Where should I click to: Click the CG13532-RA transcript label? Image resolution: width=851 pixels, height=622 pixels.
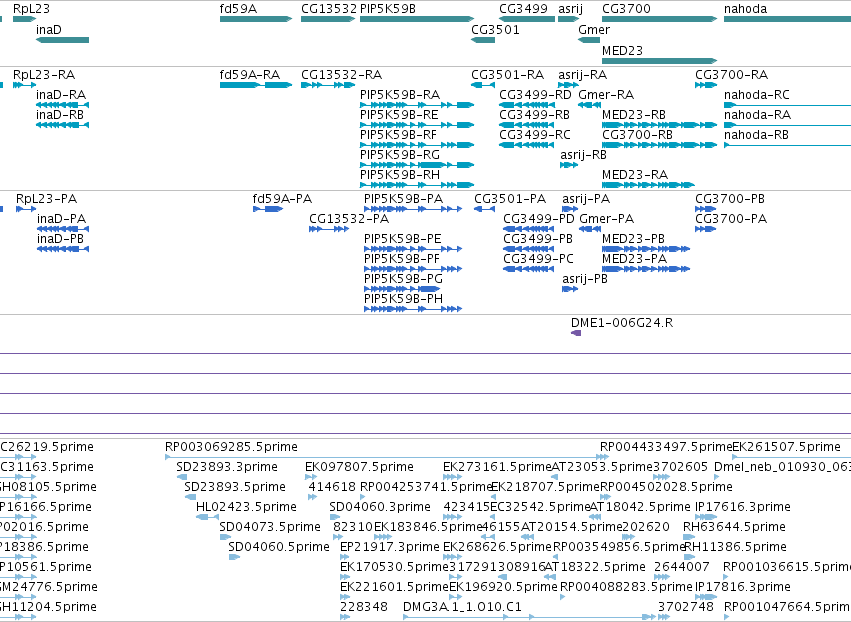(341, 75)
